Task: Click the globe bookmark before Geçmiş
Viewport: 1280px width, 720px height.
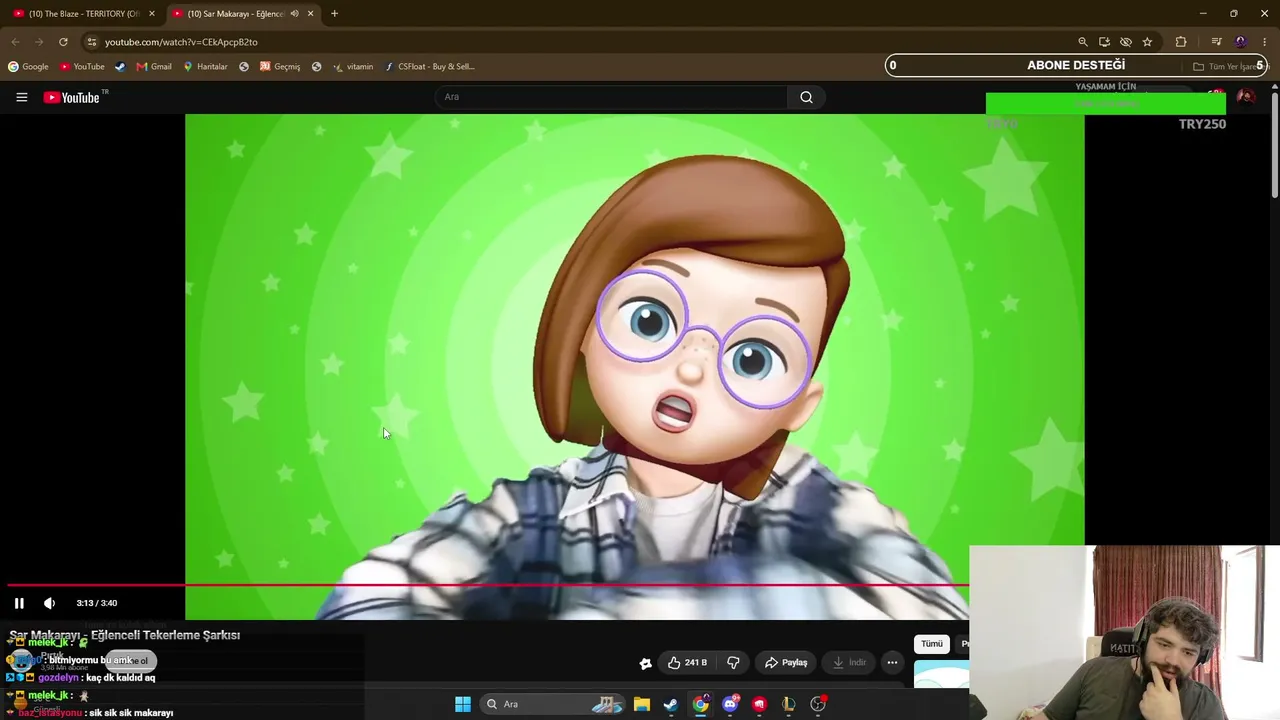Action: click(244, 67)
